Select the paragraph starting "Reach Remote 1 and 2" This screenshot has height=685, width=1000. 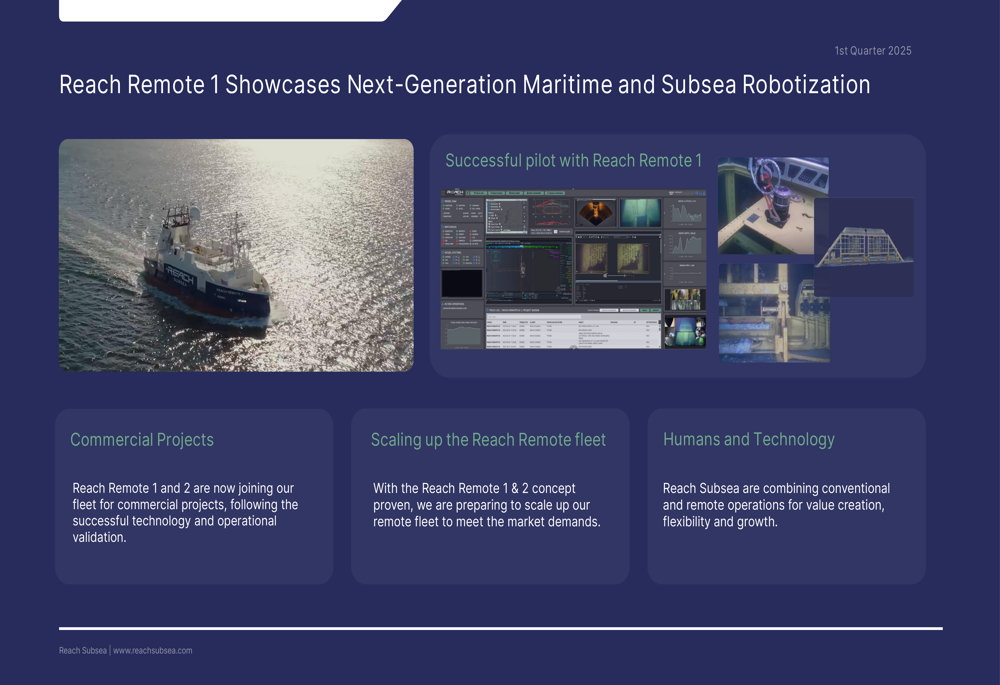[x=185, y=513]
